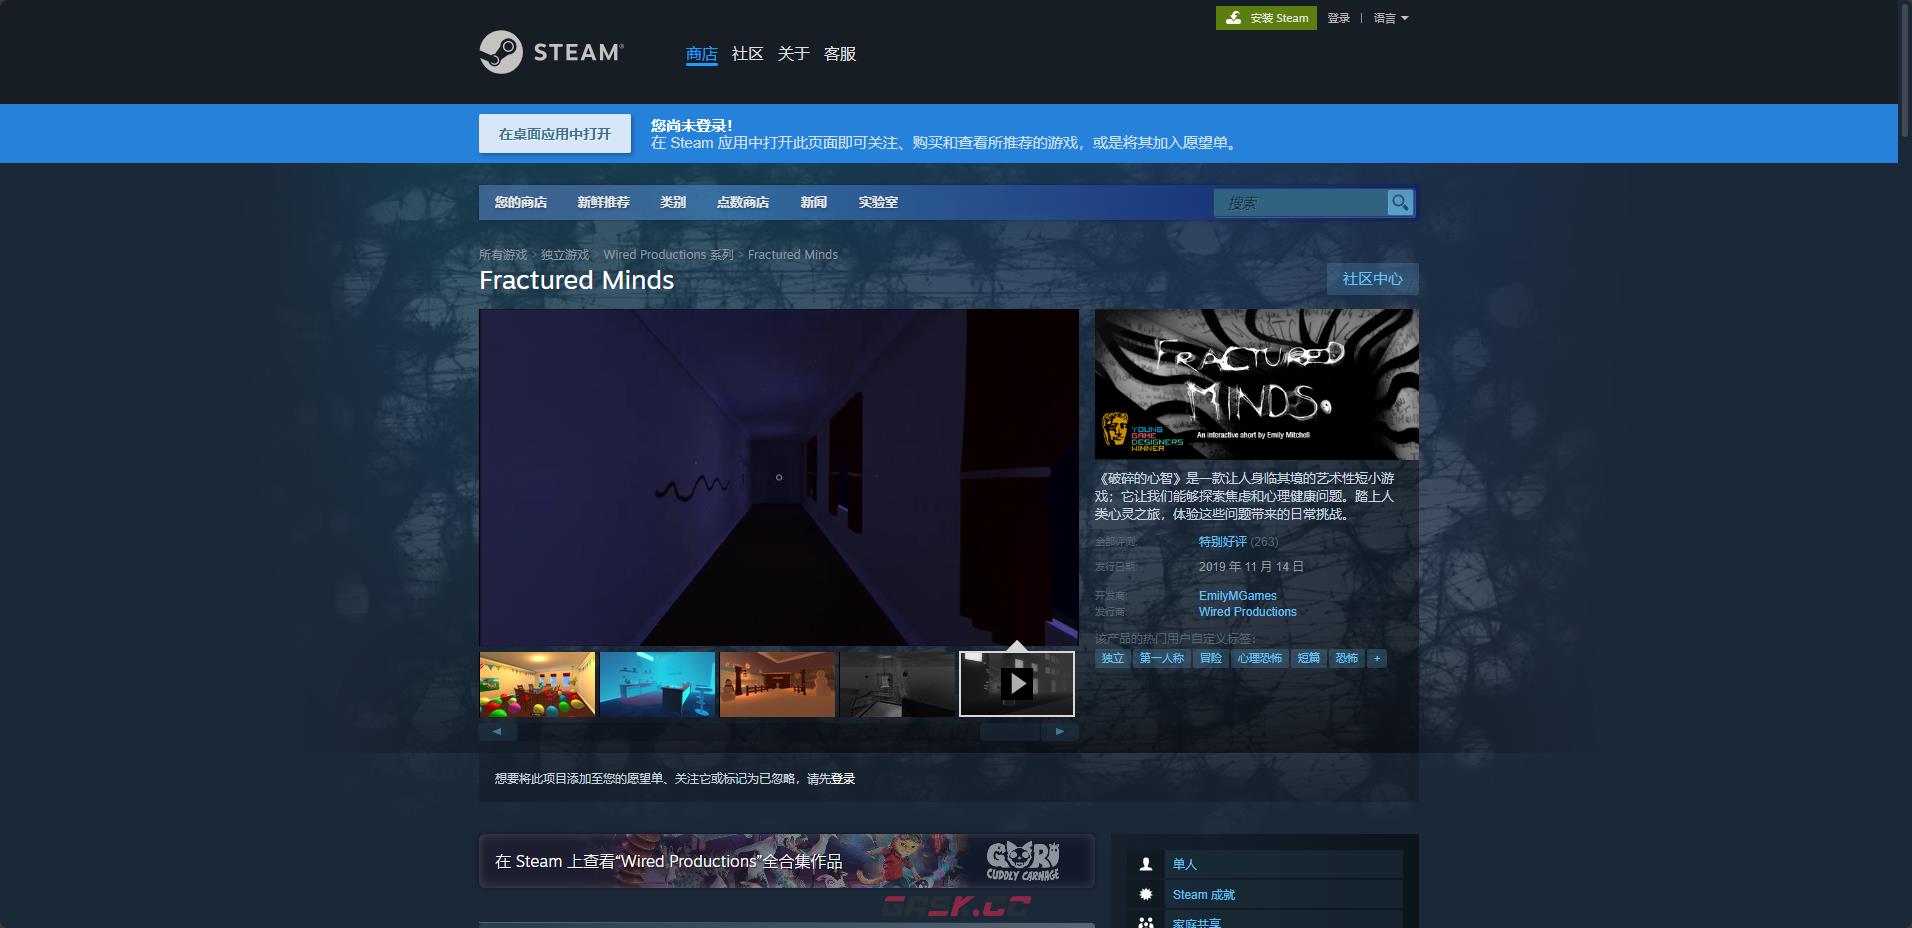Click the Fractured Minds header capsule image
This screenshot has width=1912, height=928.
(1256, 384)
